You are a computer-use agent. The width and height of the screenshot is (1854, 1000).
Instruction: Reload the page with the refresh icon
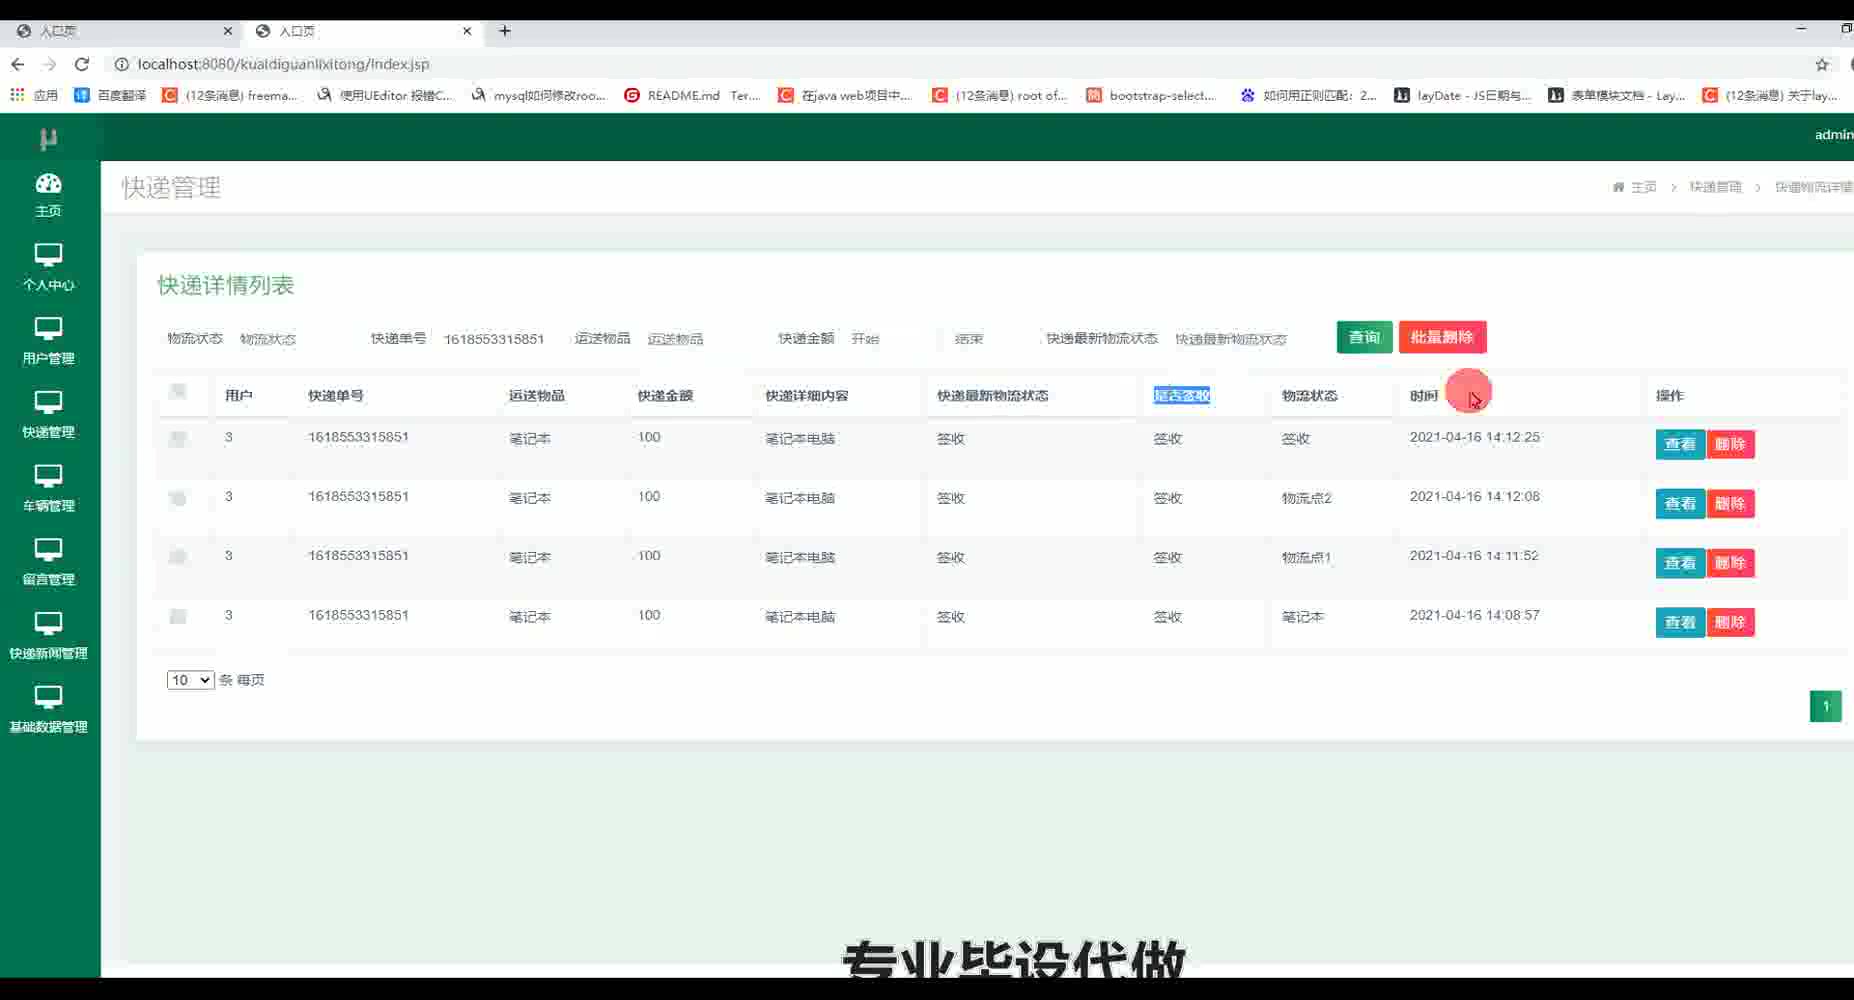coord(82,64)
